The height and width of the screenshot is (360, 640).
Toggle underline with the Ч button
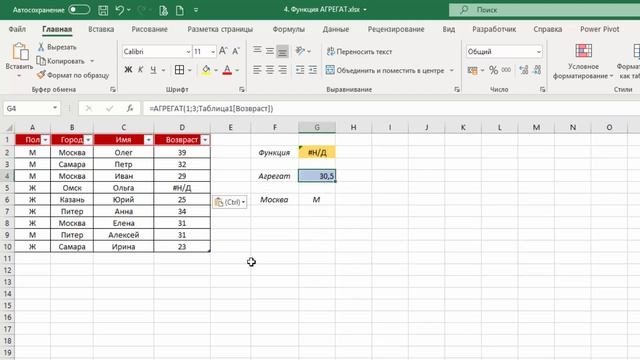153,70
